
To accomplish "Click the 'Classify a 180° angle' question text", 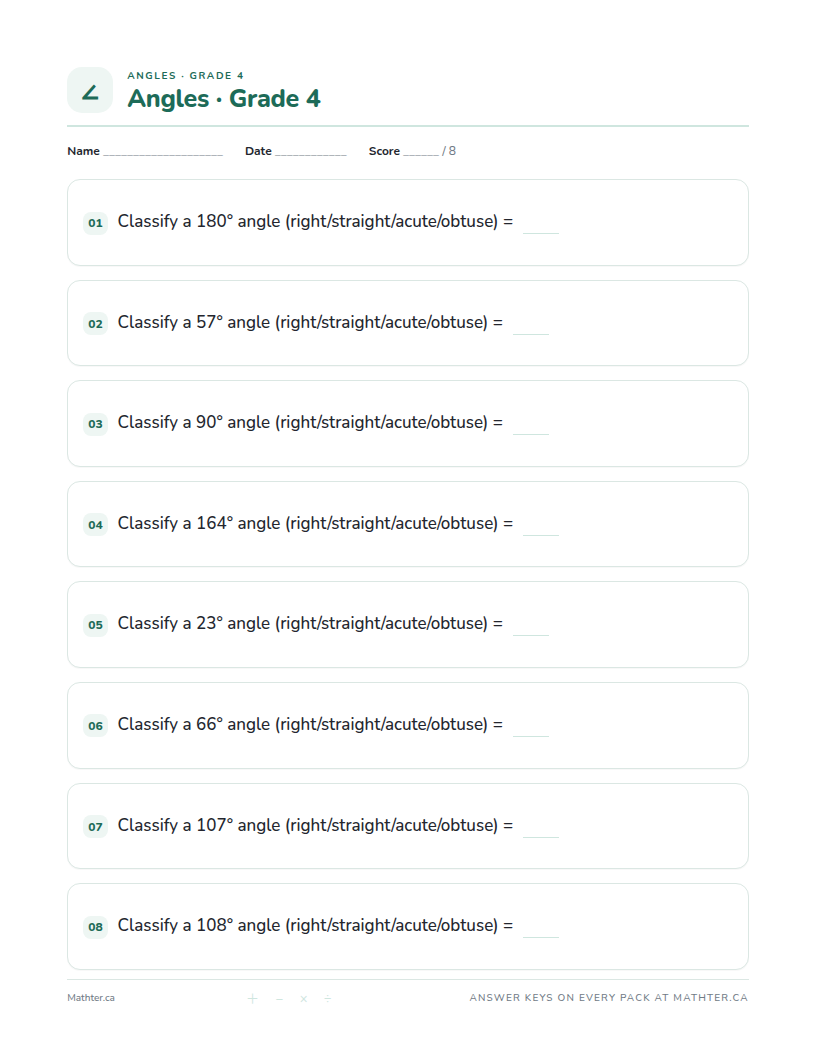I will coord(315,222).
